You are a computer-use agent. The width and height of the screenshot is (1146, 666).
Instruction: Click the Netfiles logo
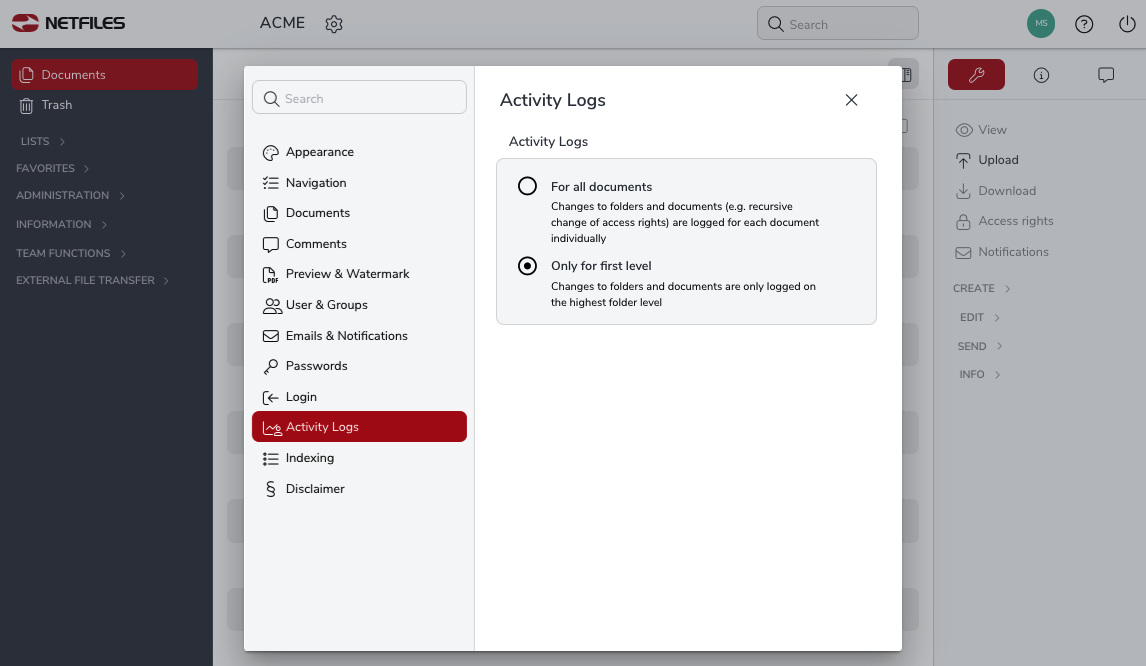[x=68, y=23]
